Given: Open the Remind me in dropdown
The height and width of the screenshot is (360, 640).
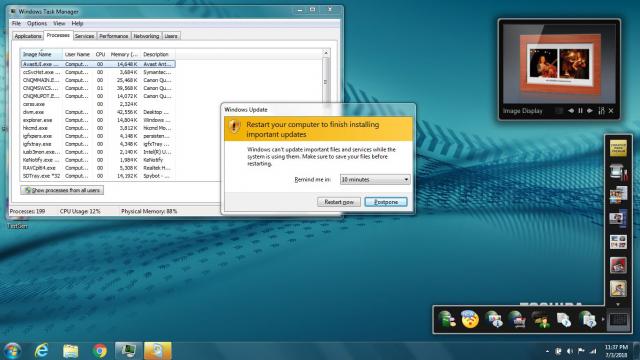Looking at the screenshot, I should (x=375, y=180).
